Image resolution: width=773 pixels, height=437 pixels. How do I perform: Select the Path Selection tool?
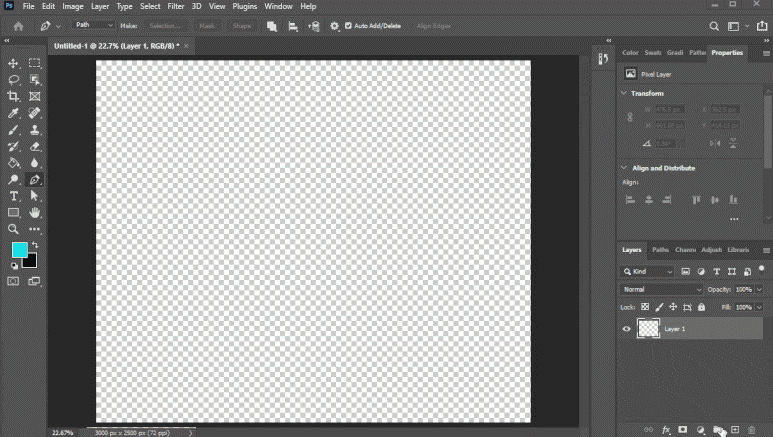[x=35, y=196]
